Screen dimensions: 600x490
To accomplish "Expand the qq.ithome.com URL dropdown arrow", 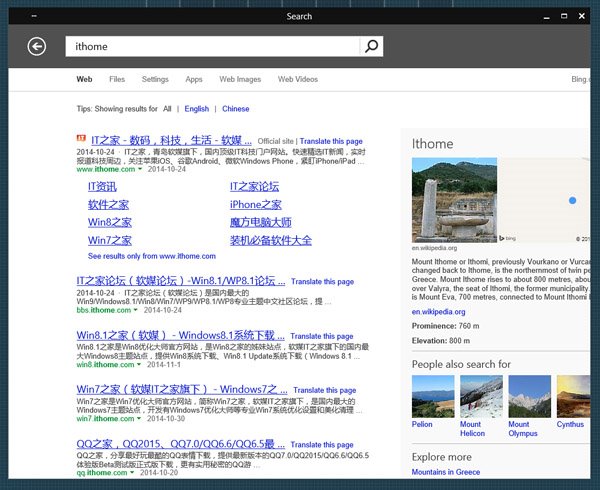I will click(132, 473).
